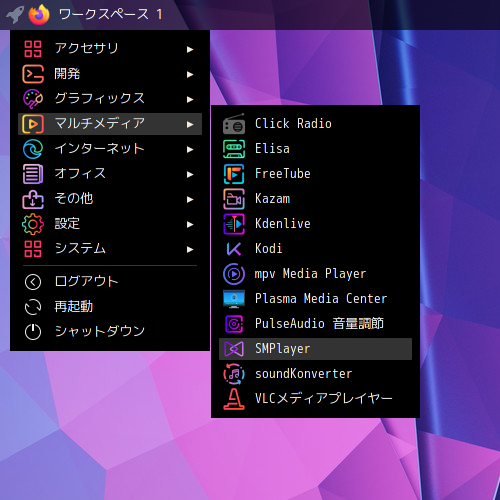Expand the インターネット submenu arrow
The width and height of the screenshot is (500, 500).
190,149
